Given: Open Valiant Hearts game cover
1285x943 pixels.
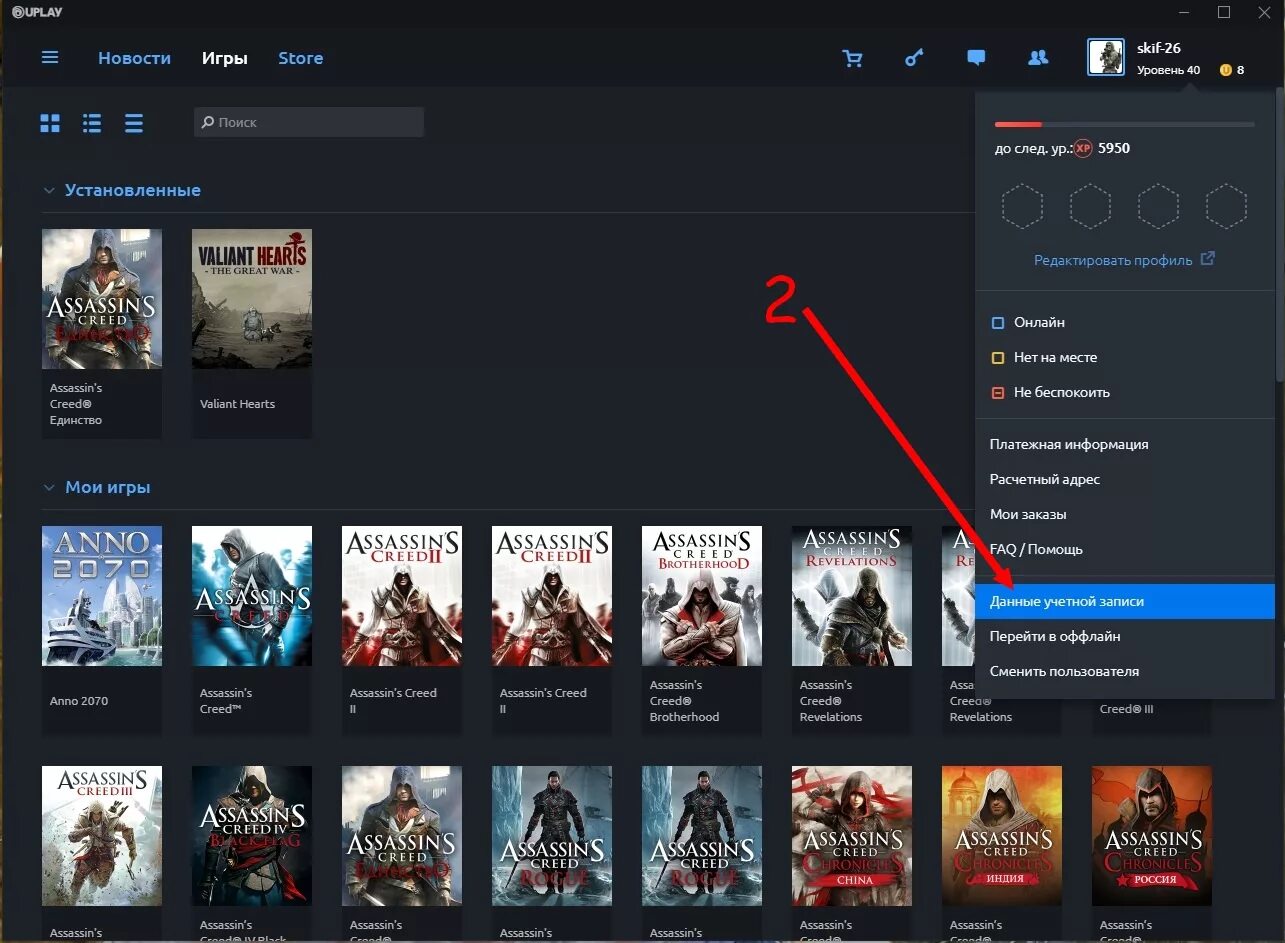Looking at the screenshot, I should [252, 299].
